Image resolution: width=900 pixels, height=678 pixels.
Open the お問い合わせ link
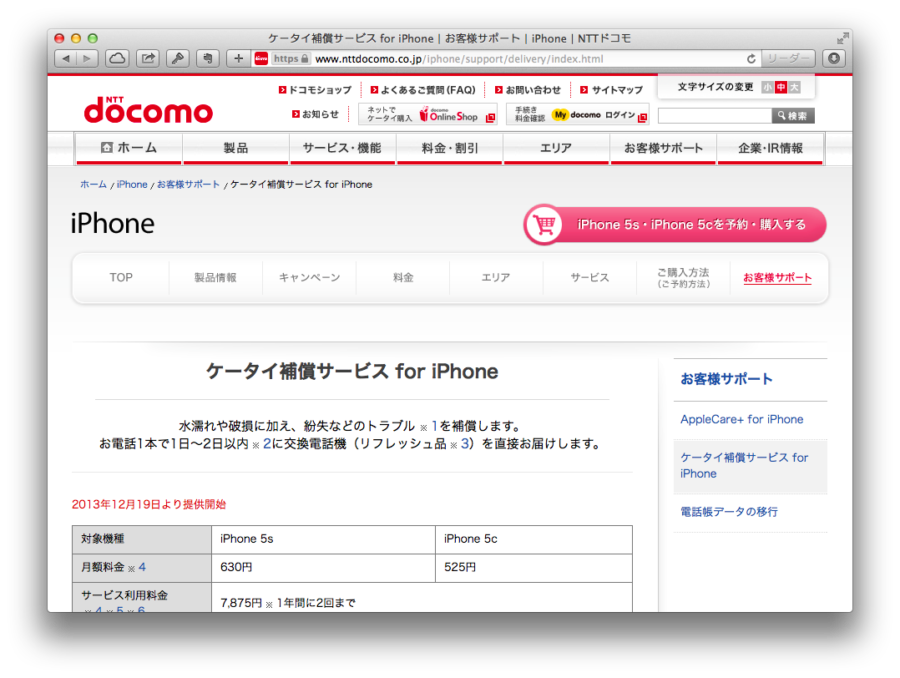click(528, 90)
